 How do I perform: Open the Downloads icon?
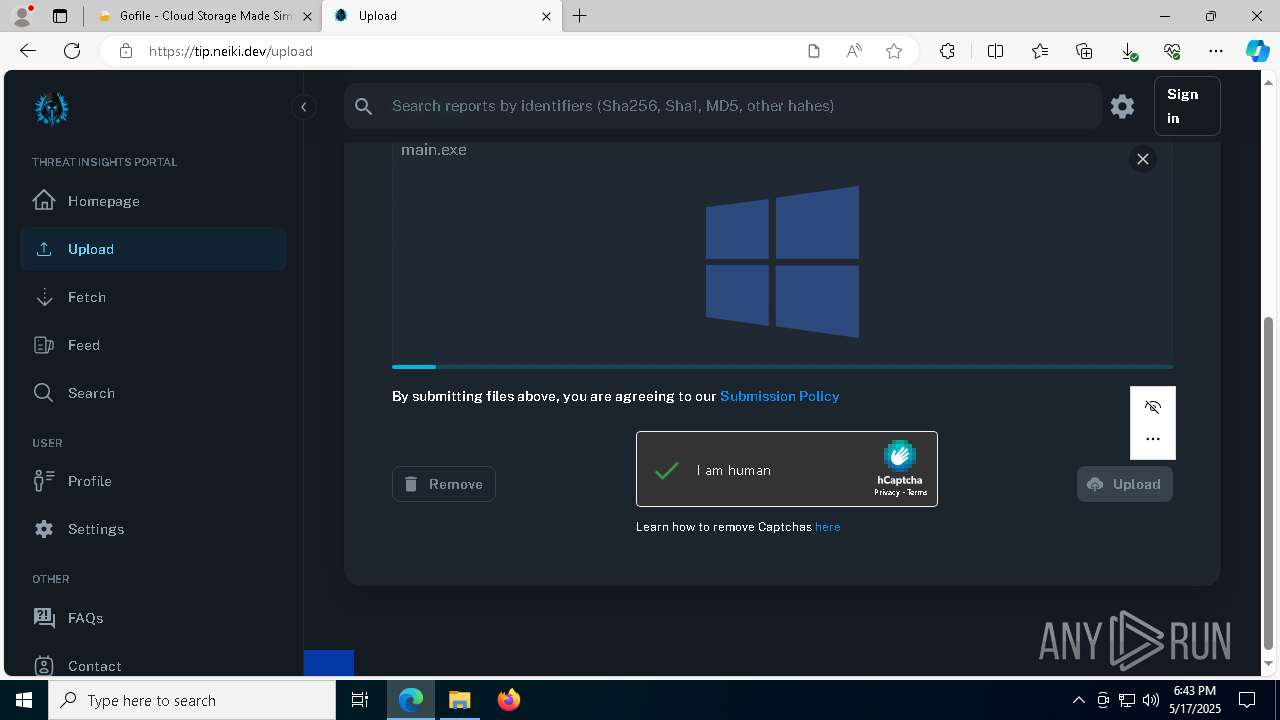(1128, 51)
